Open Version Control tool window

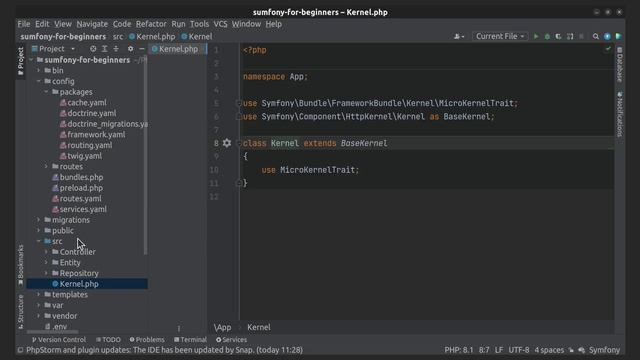click(58, 340)
